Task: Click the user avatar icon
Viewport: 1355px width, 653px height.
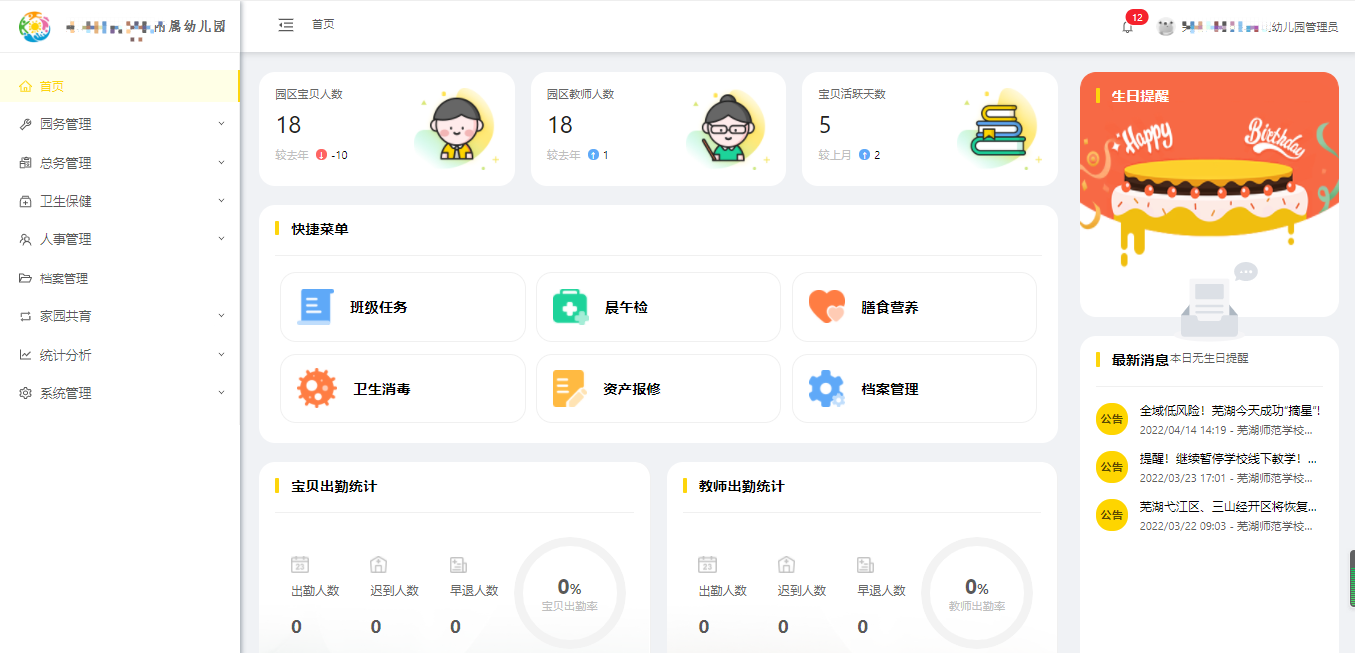Action: tap(1165, 27)
